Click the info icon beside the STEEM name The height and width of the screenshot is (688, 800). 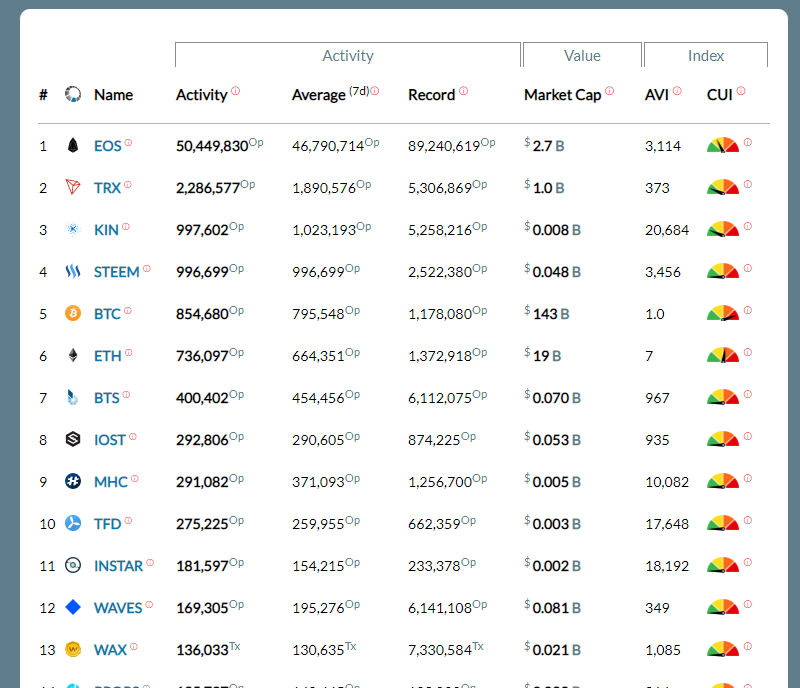click(x=147, y=268)
